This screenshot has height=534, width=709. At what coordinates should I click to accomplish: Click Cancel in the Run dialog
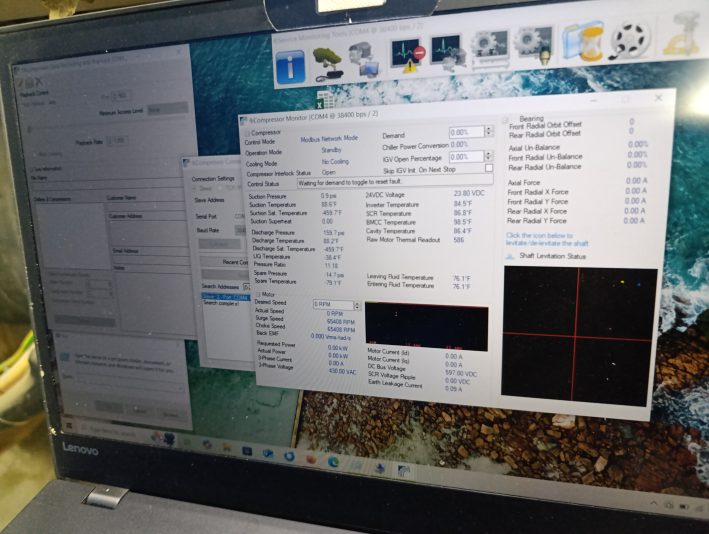tap(139, 411)
